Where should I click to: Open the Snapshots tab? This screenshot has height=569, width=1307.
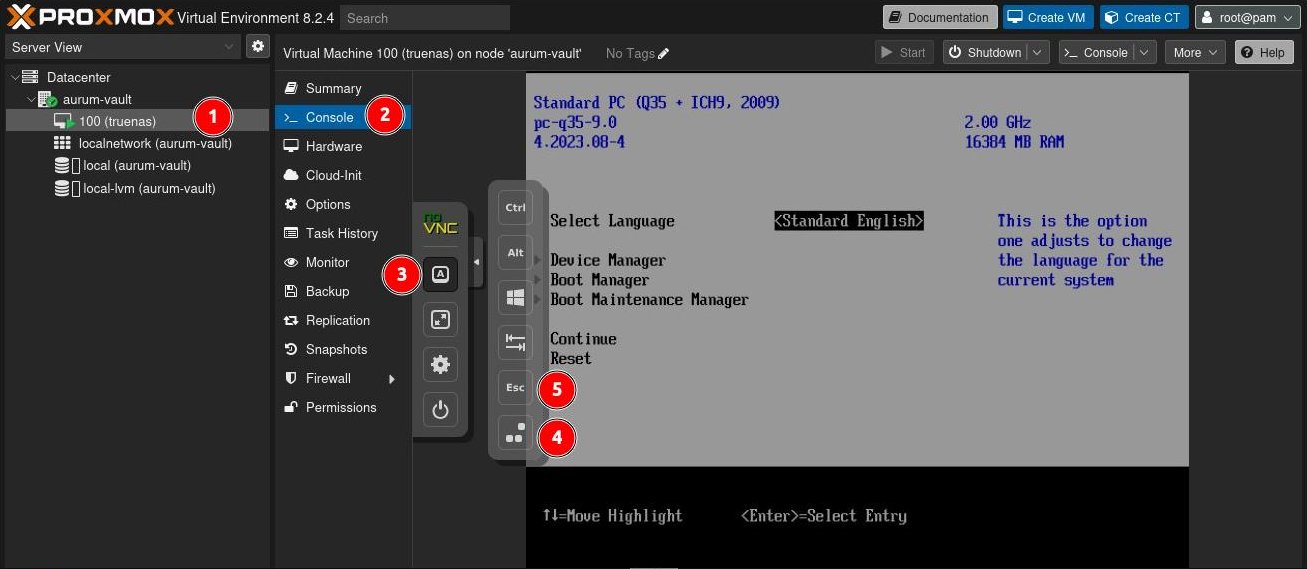(x=343, y=349)
